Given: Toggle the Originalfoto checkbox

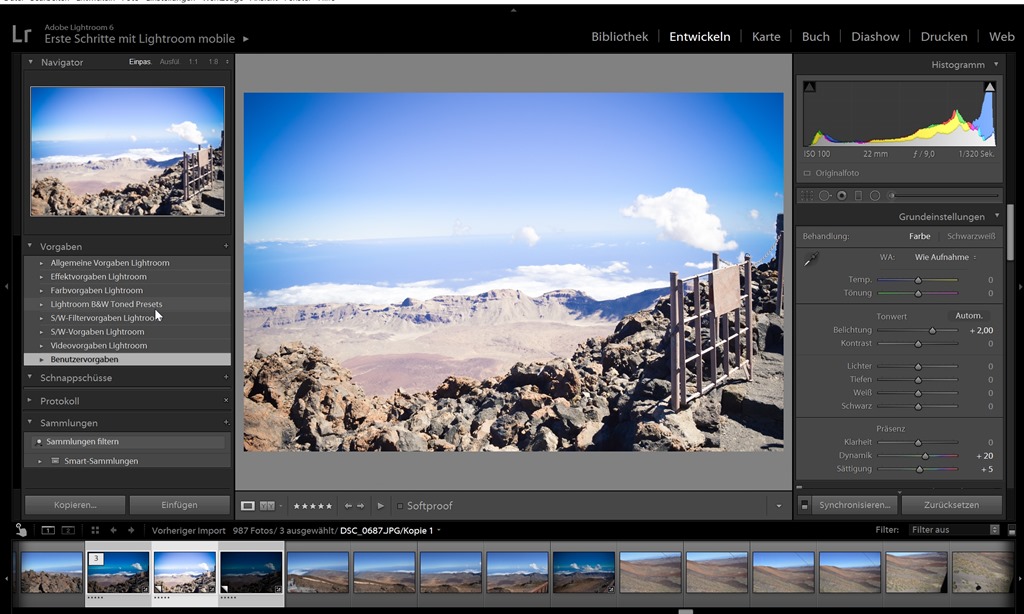Looking at the screenshot, I should coord(807,173).
